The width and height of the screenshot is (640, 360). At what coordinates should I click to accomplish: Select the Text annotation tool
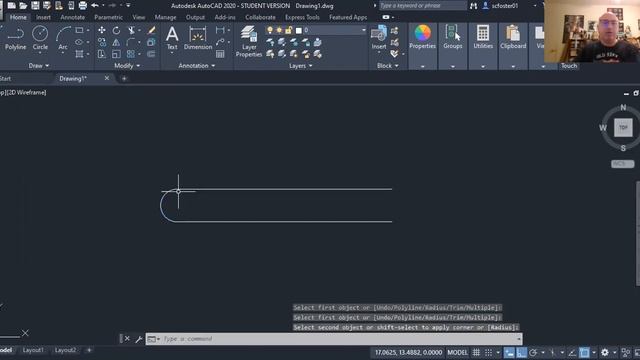pyautogui.click(x=172, y=38)
